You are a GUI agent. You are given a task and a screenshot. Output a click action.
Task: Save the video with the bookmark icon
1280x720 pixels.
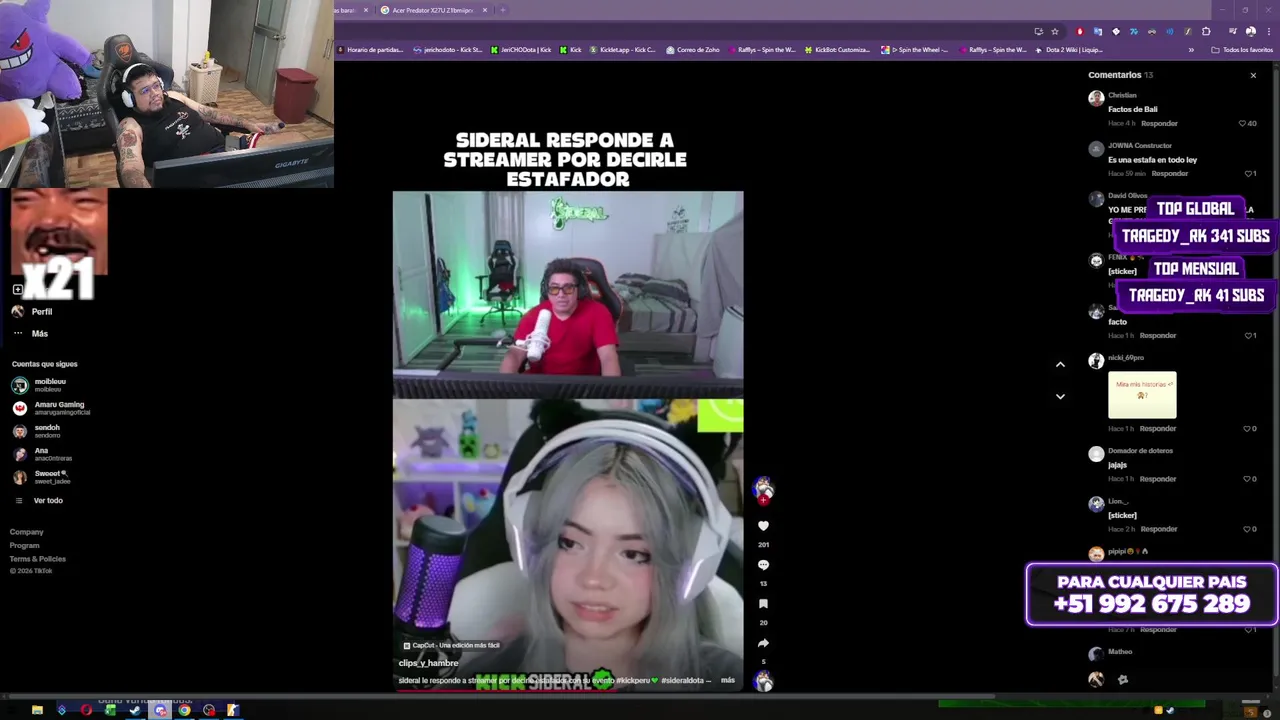(763, 604)
